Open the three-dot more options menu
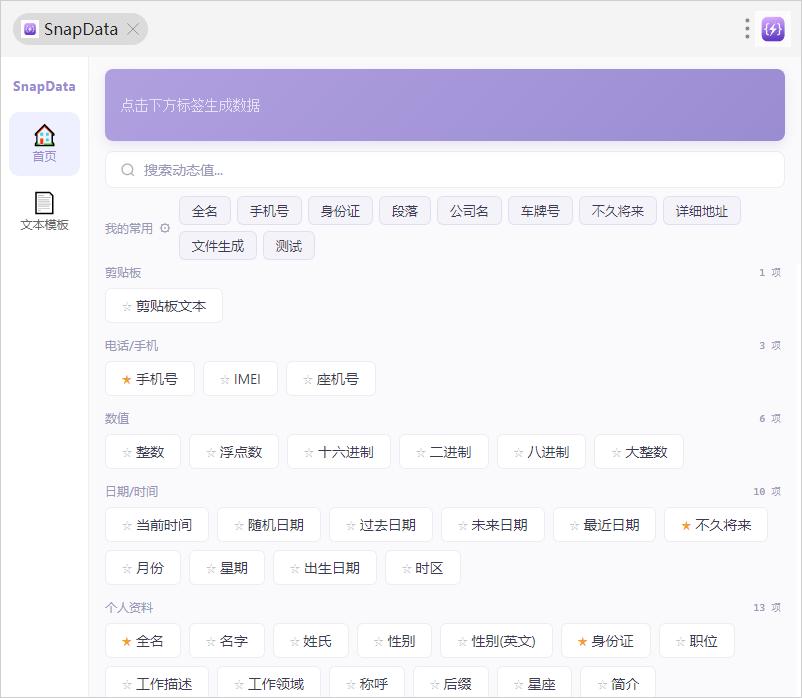The height and width of the screenshot is (698, 802). [747, 29]
